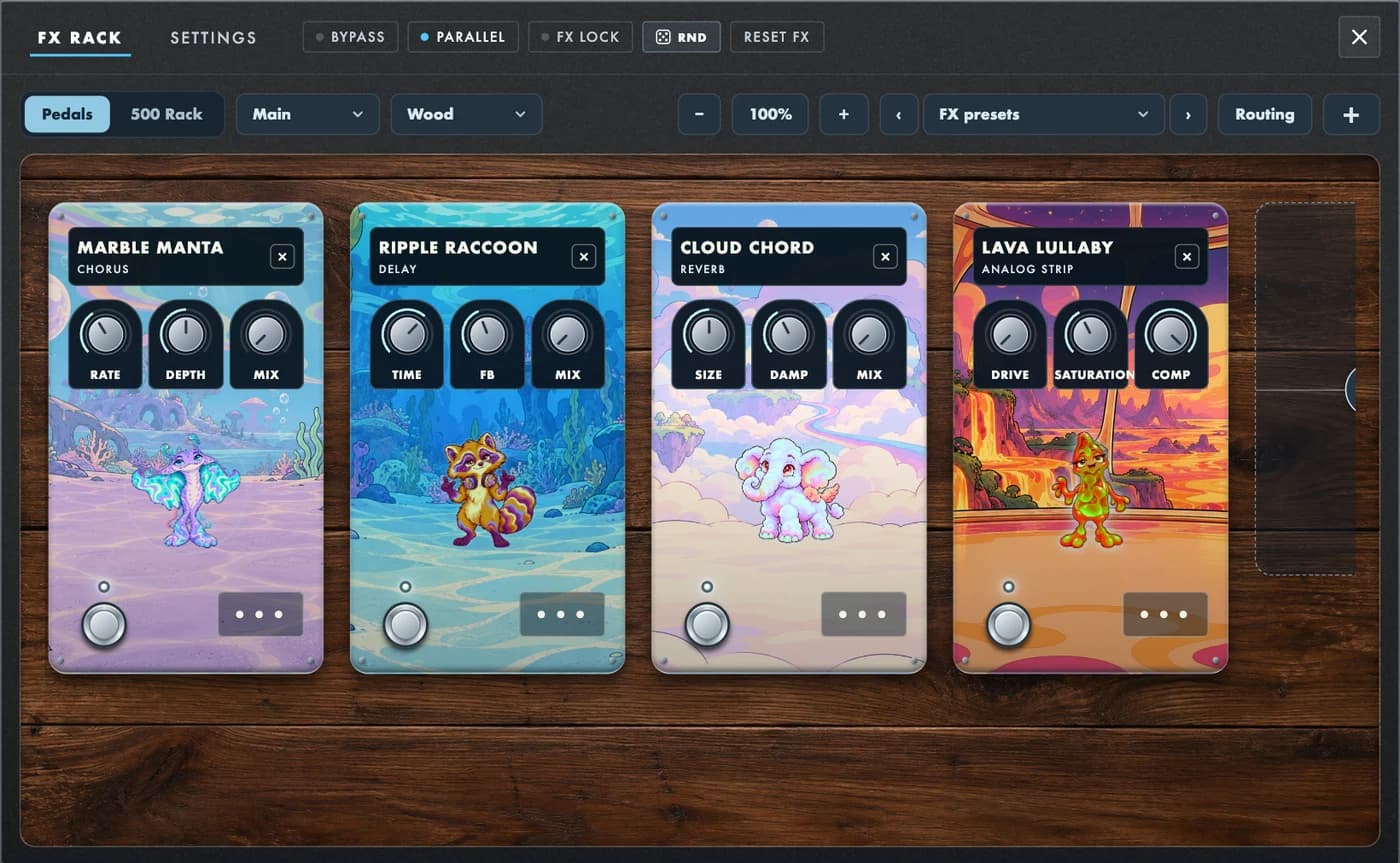The image size is (1400, 863).
Task: Click the Reset FX button
Action: [777, 37]
